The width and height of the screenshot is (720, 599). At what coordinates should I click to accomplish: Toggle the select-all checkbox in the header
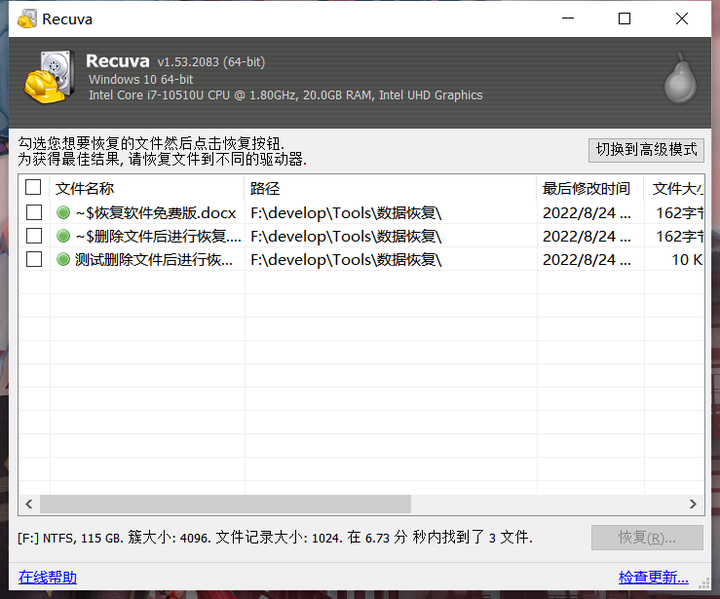pos(34,187)
